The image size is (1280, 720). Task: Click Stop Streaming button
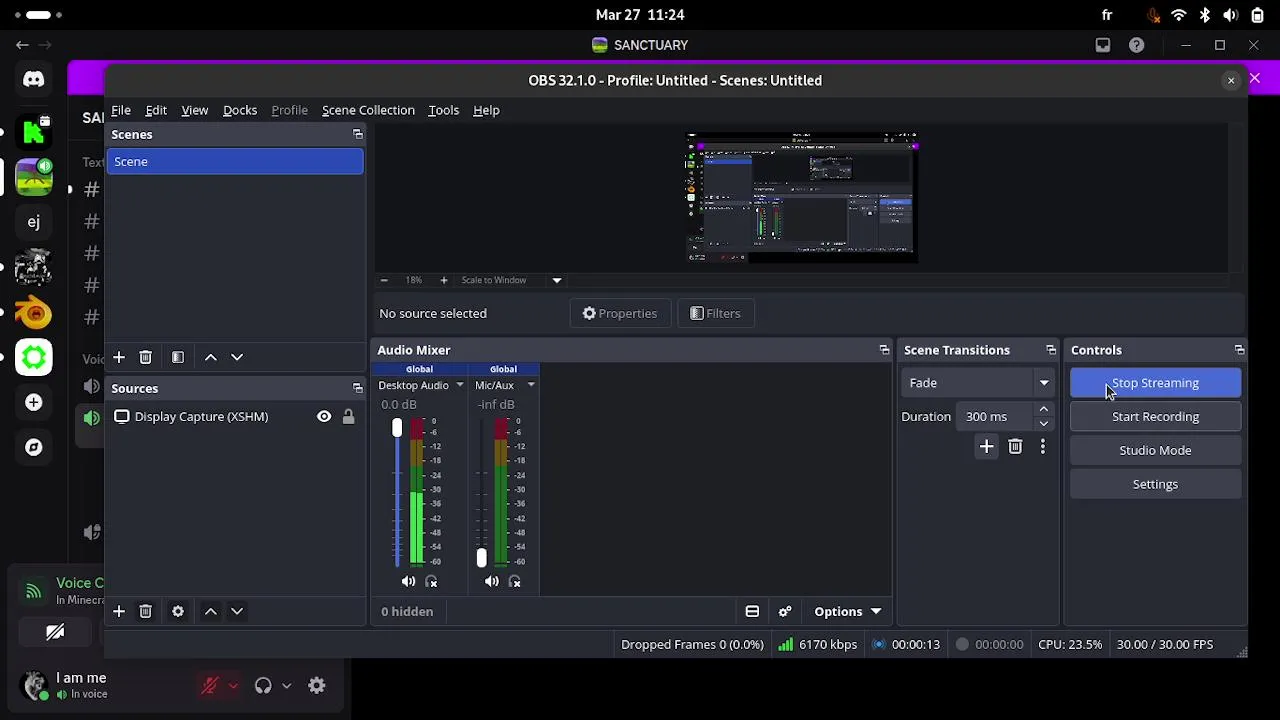1155,383
